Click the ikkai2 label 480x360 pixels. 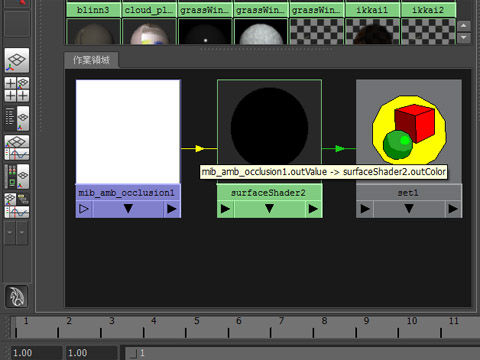click(428, 10)
